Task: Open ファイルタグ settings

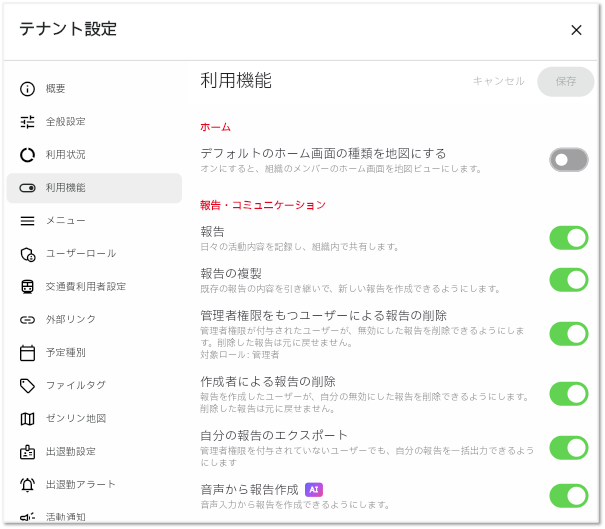Action: (94, 386)
